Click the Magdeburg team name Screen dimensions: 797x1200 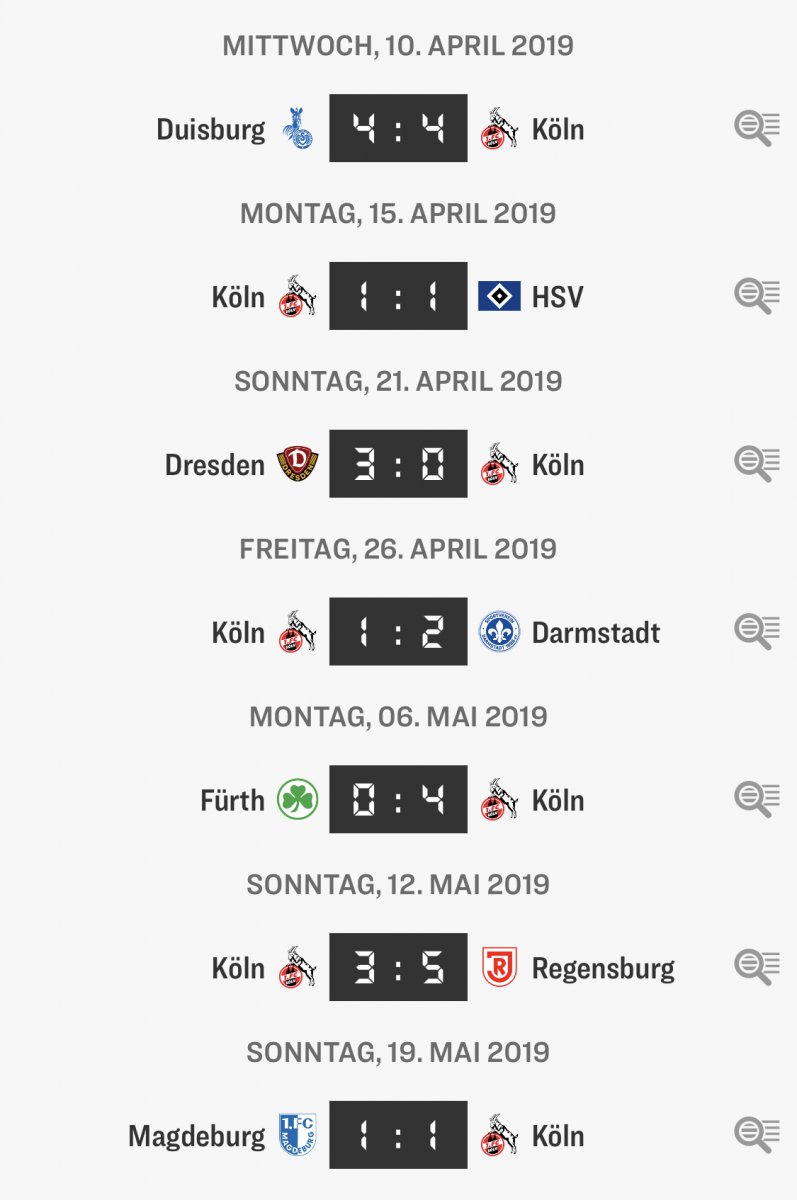(197, 1137)
